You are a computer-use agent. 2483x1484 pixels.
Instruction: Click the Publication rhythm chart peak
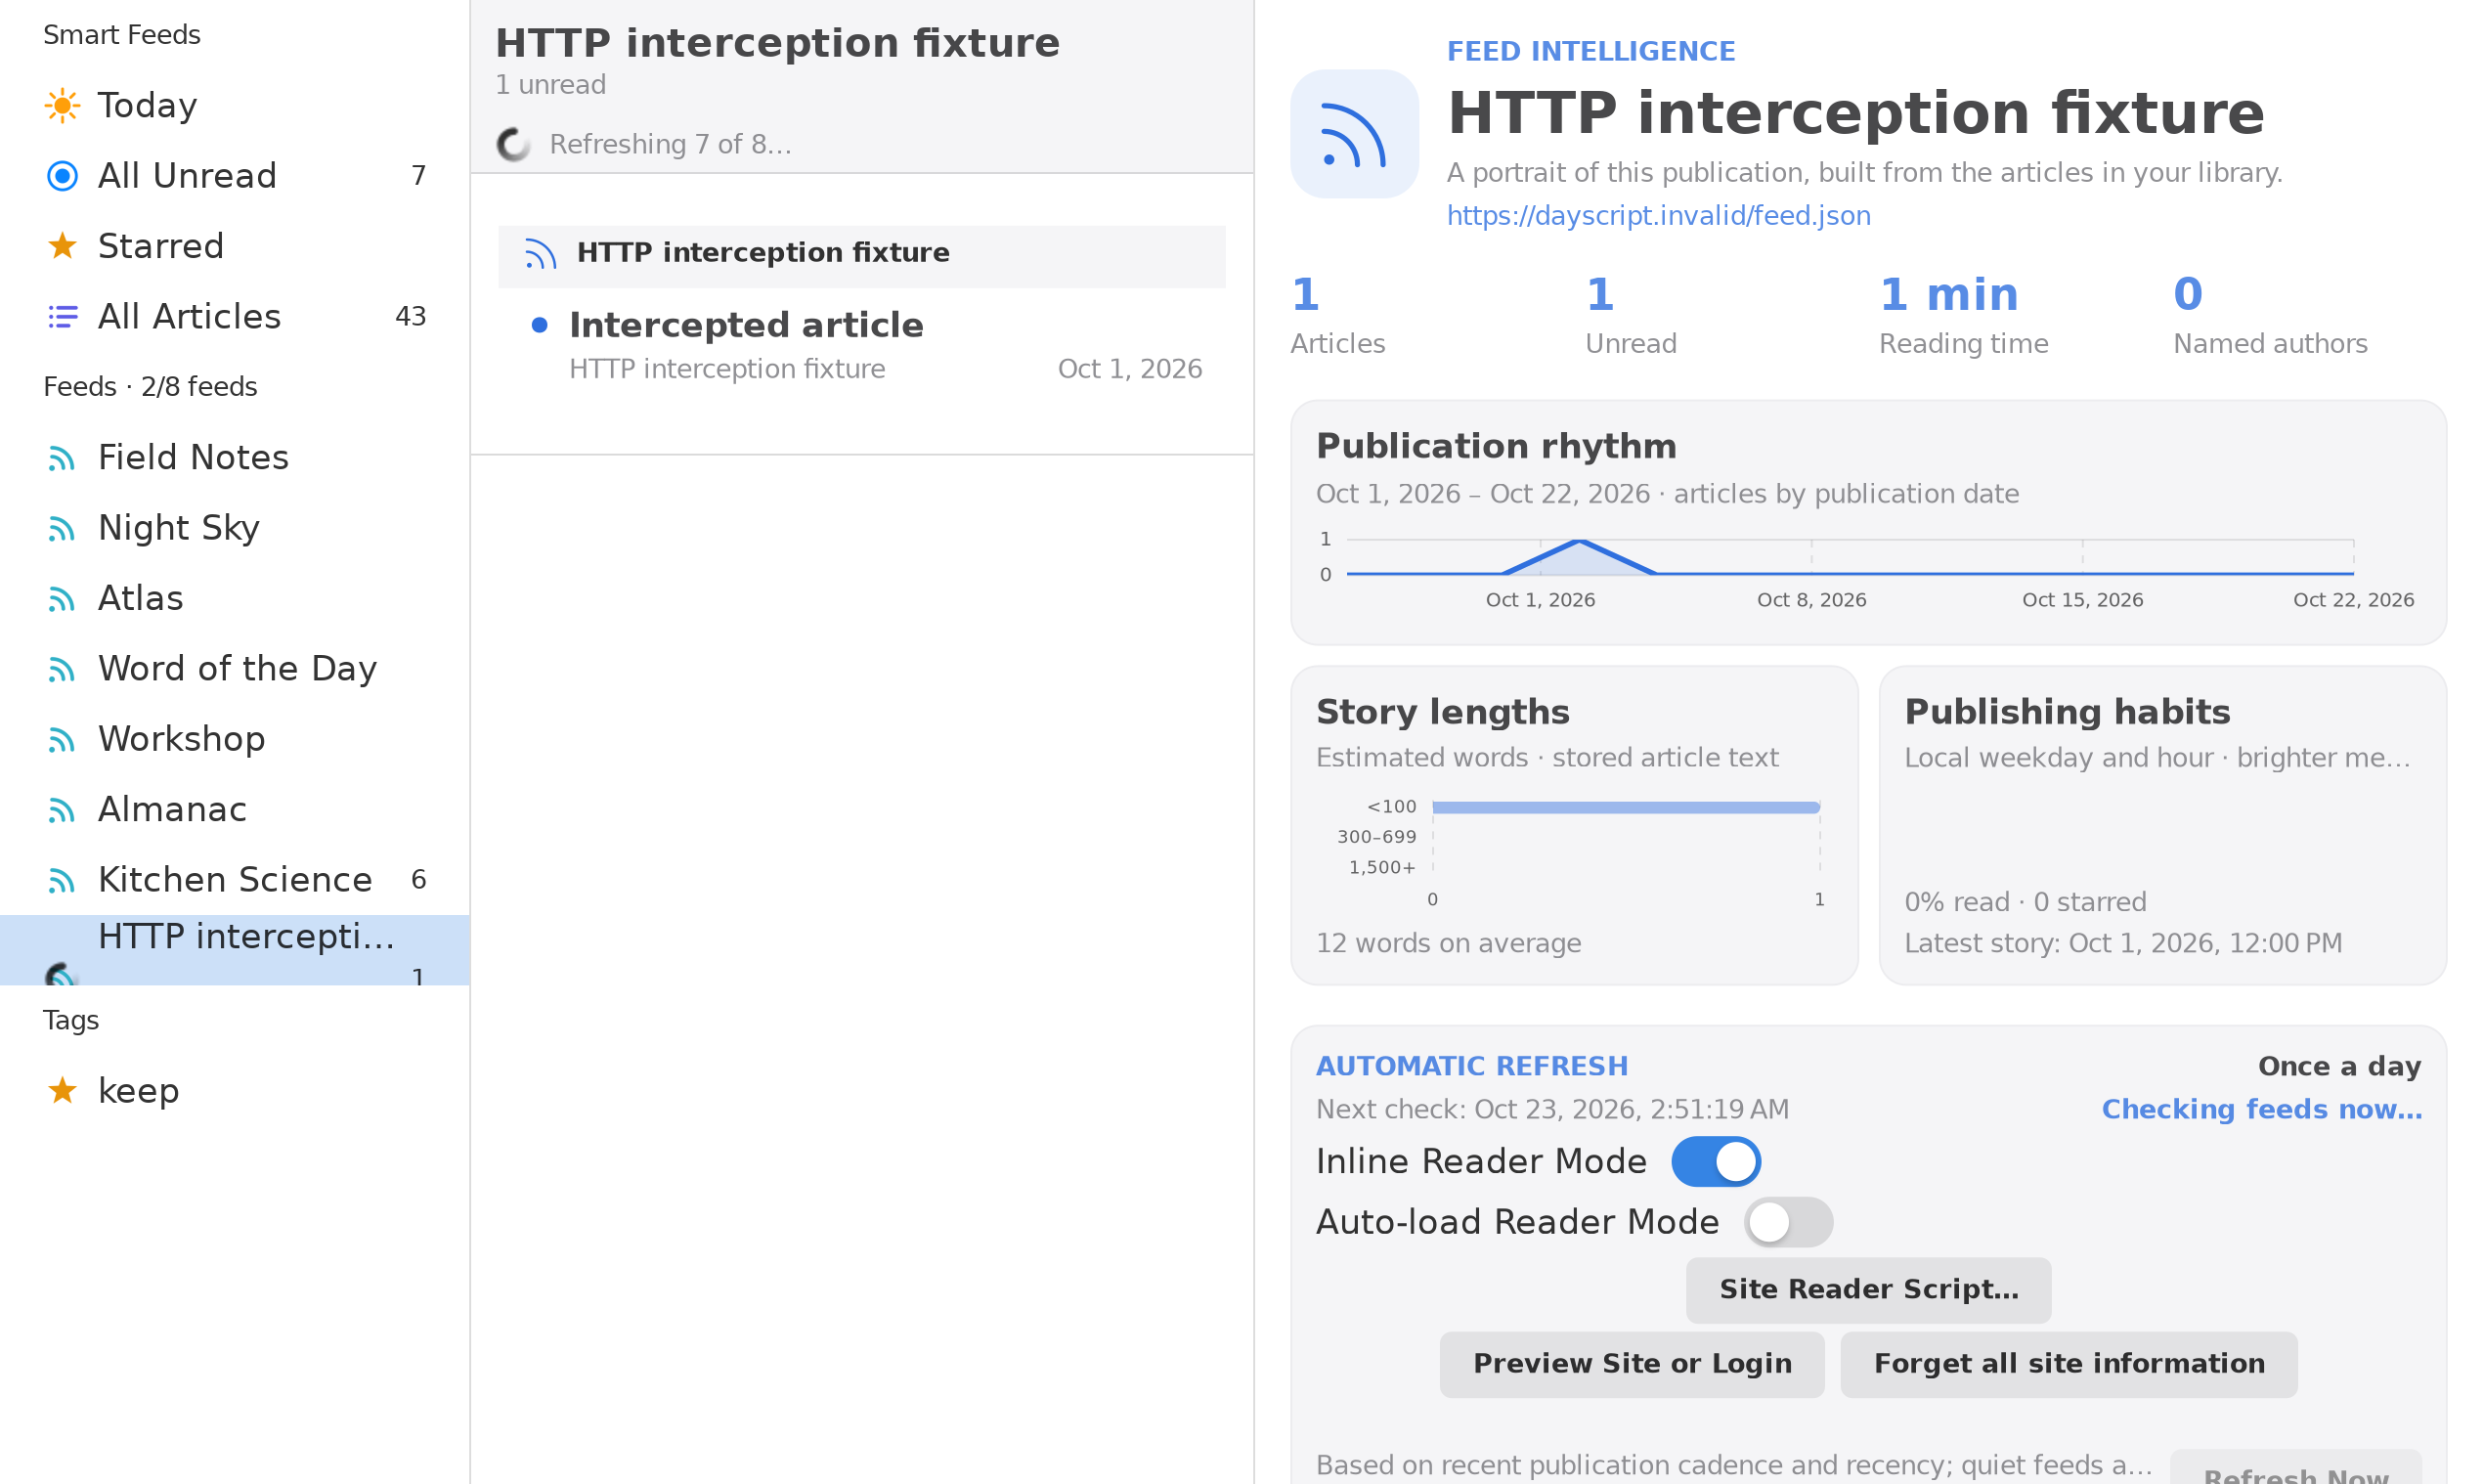[1579, 541]
